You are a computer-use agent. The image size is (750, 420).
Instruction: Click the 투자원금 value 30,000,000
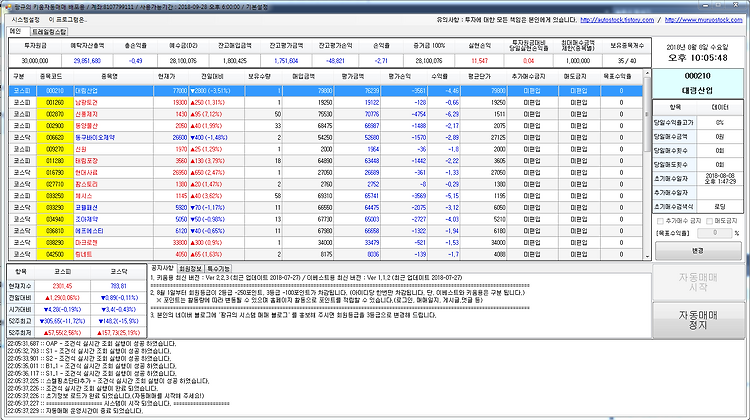tap(35, 61)
